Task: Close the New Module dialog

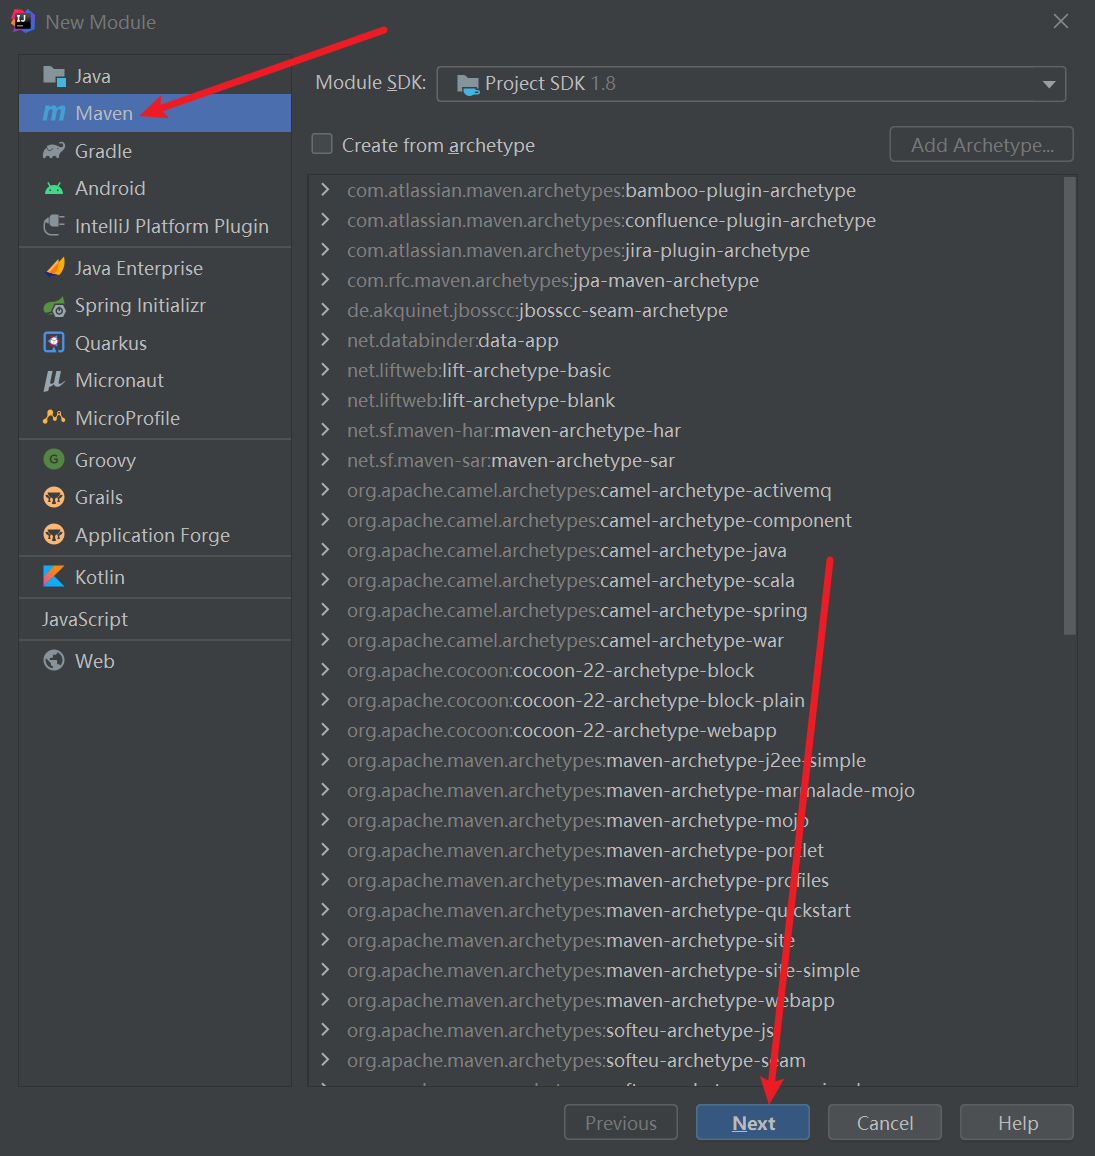Action: click(1060, 21)
